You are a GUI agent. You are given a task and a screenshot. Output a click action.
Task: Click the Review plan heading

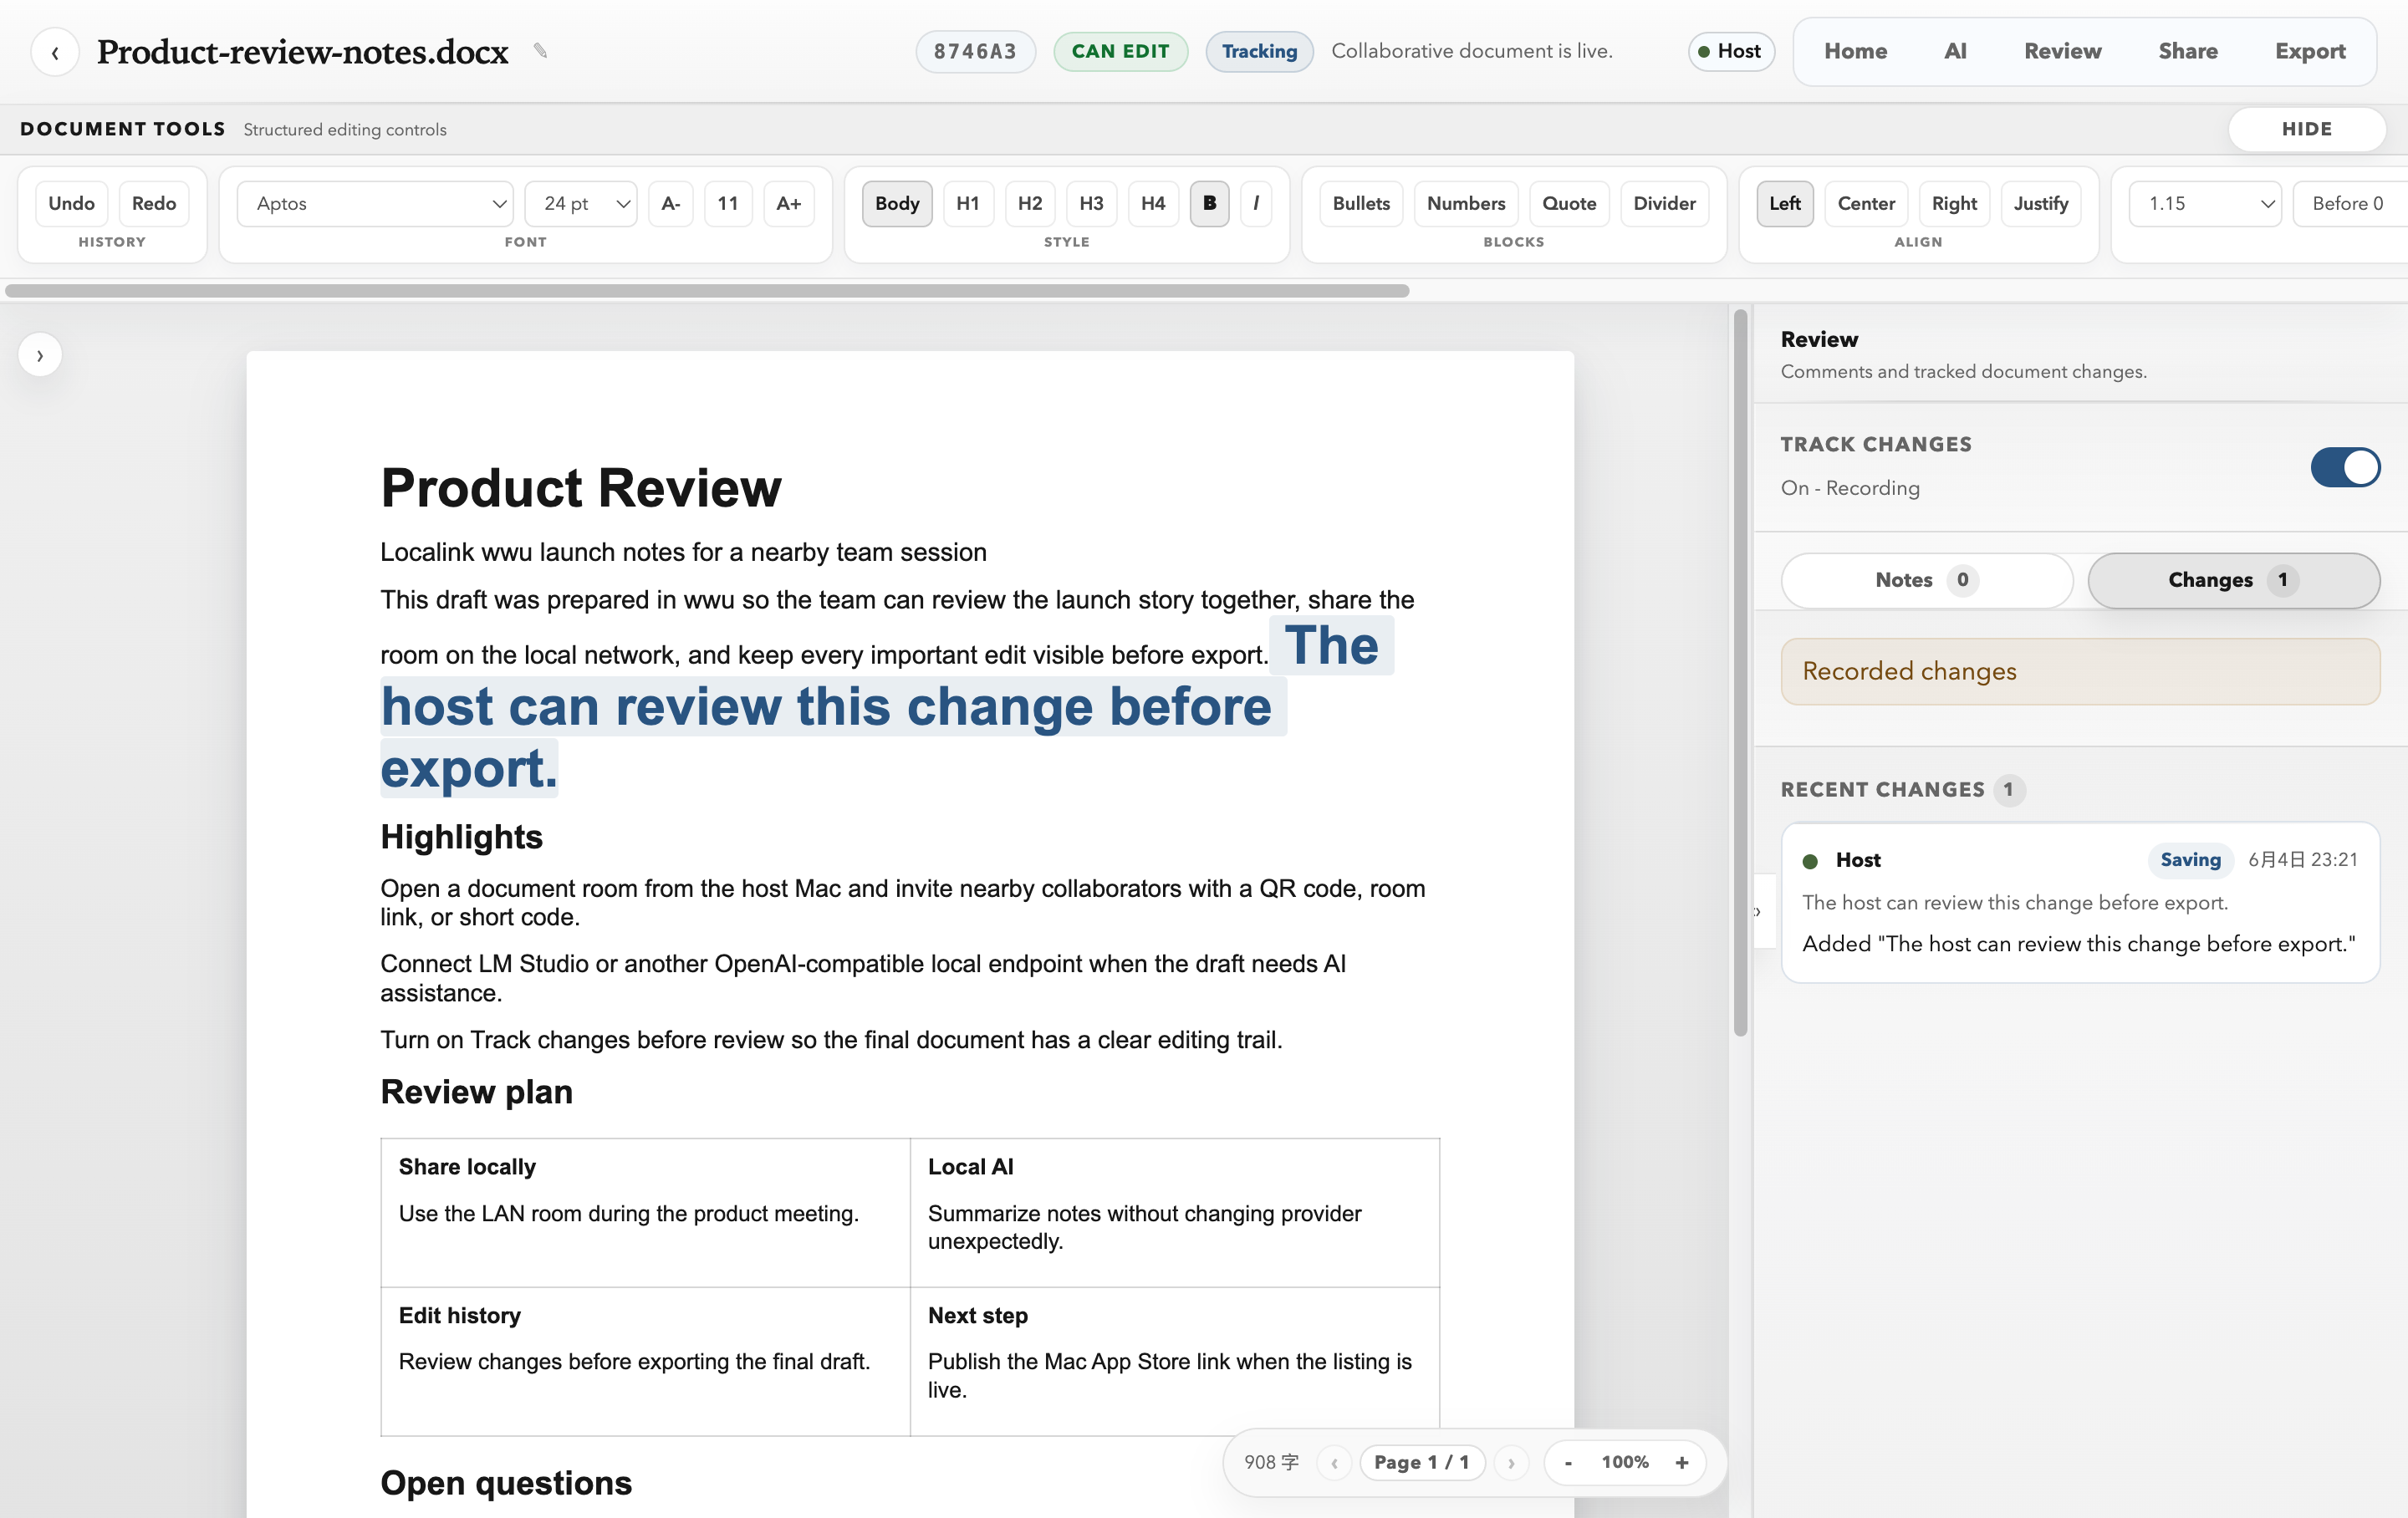(477, 1092)
